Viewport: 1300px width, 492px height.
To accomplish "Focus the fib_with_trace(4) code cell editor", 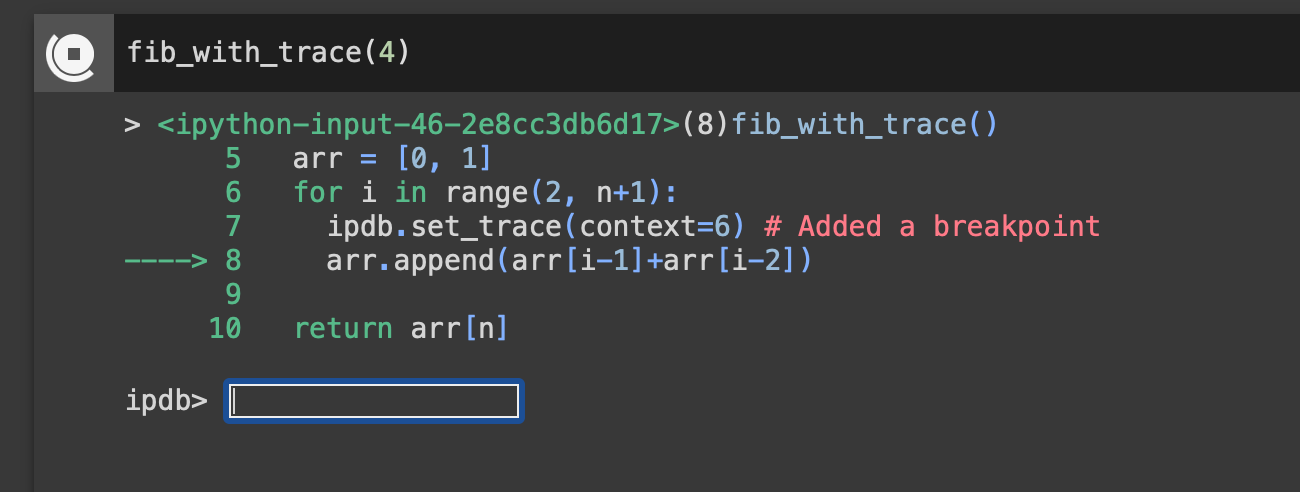I will pos(700,53).
